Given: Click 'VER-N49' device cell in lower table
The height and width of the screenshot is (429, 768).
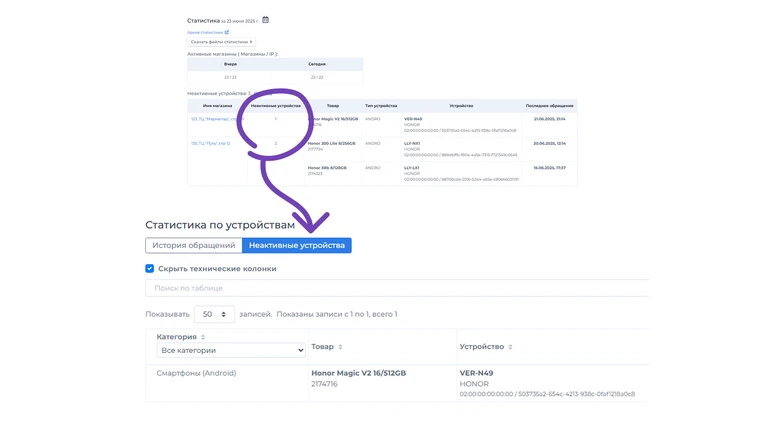Looking at the screenshot, I should [476, 373].
